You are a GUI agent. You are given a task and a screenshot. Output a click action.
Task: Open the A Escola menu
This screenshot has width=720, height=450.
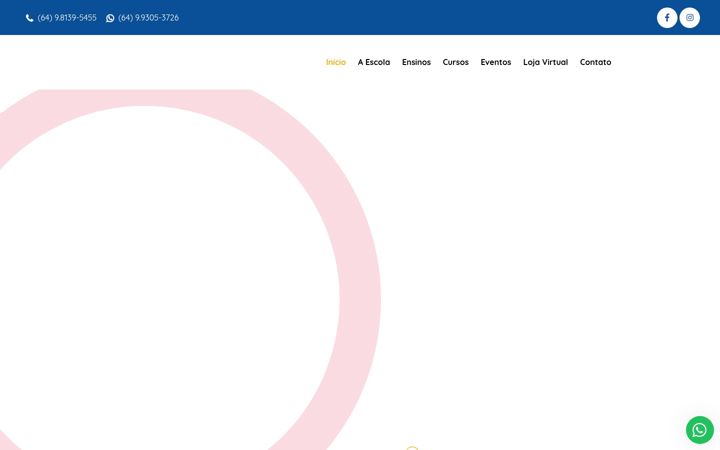[374, 62]
